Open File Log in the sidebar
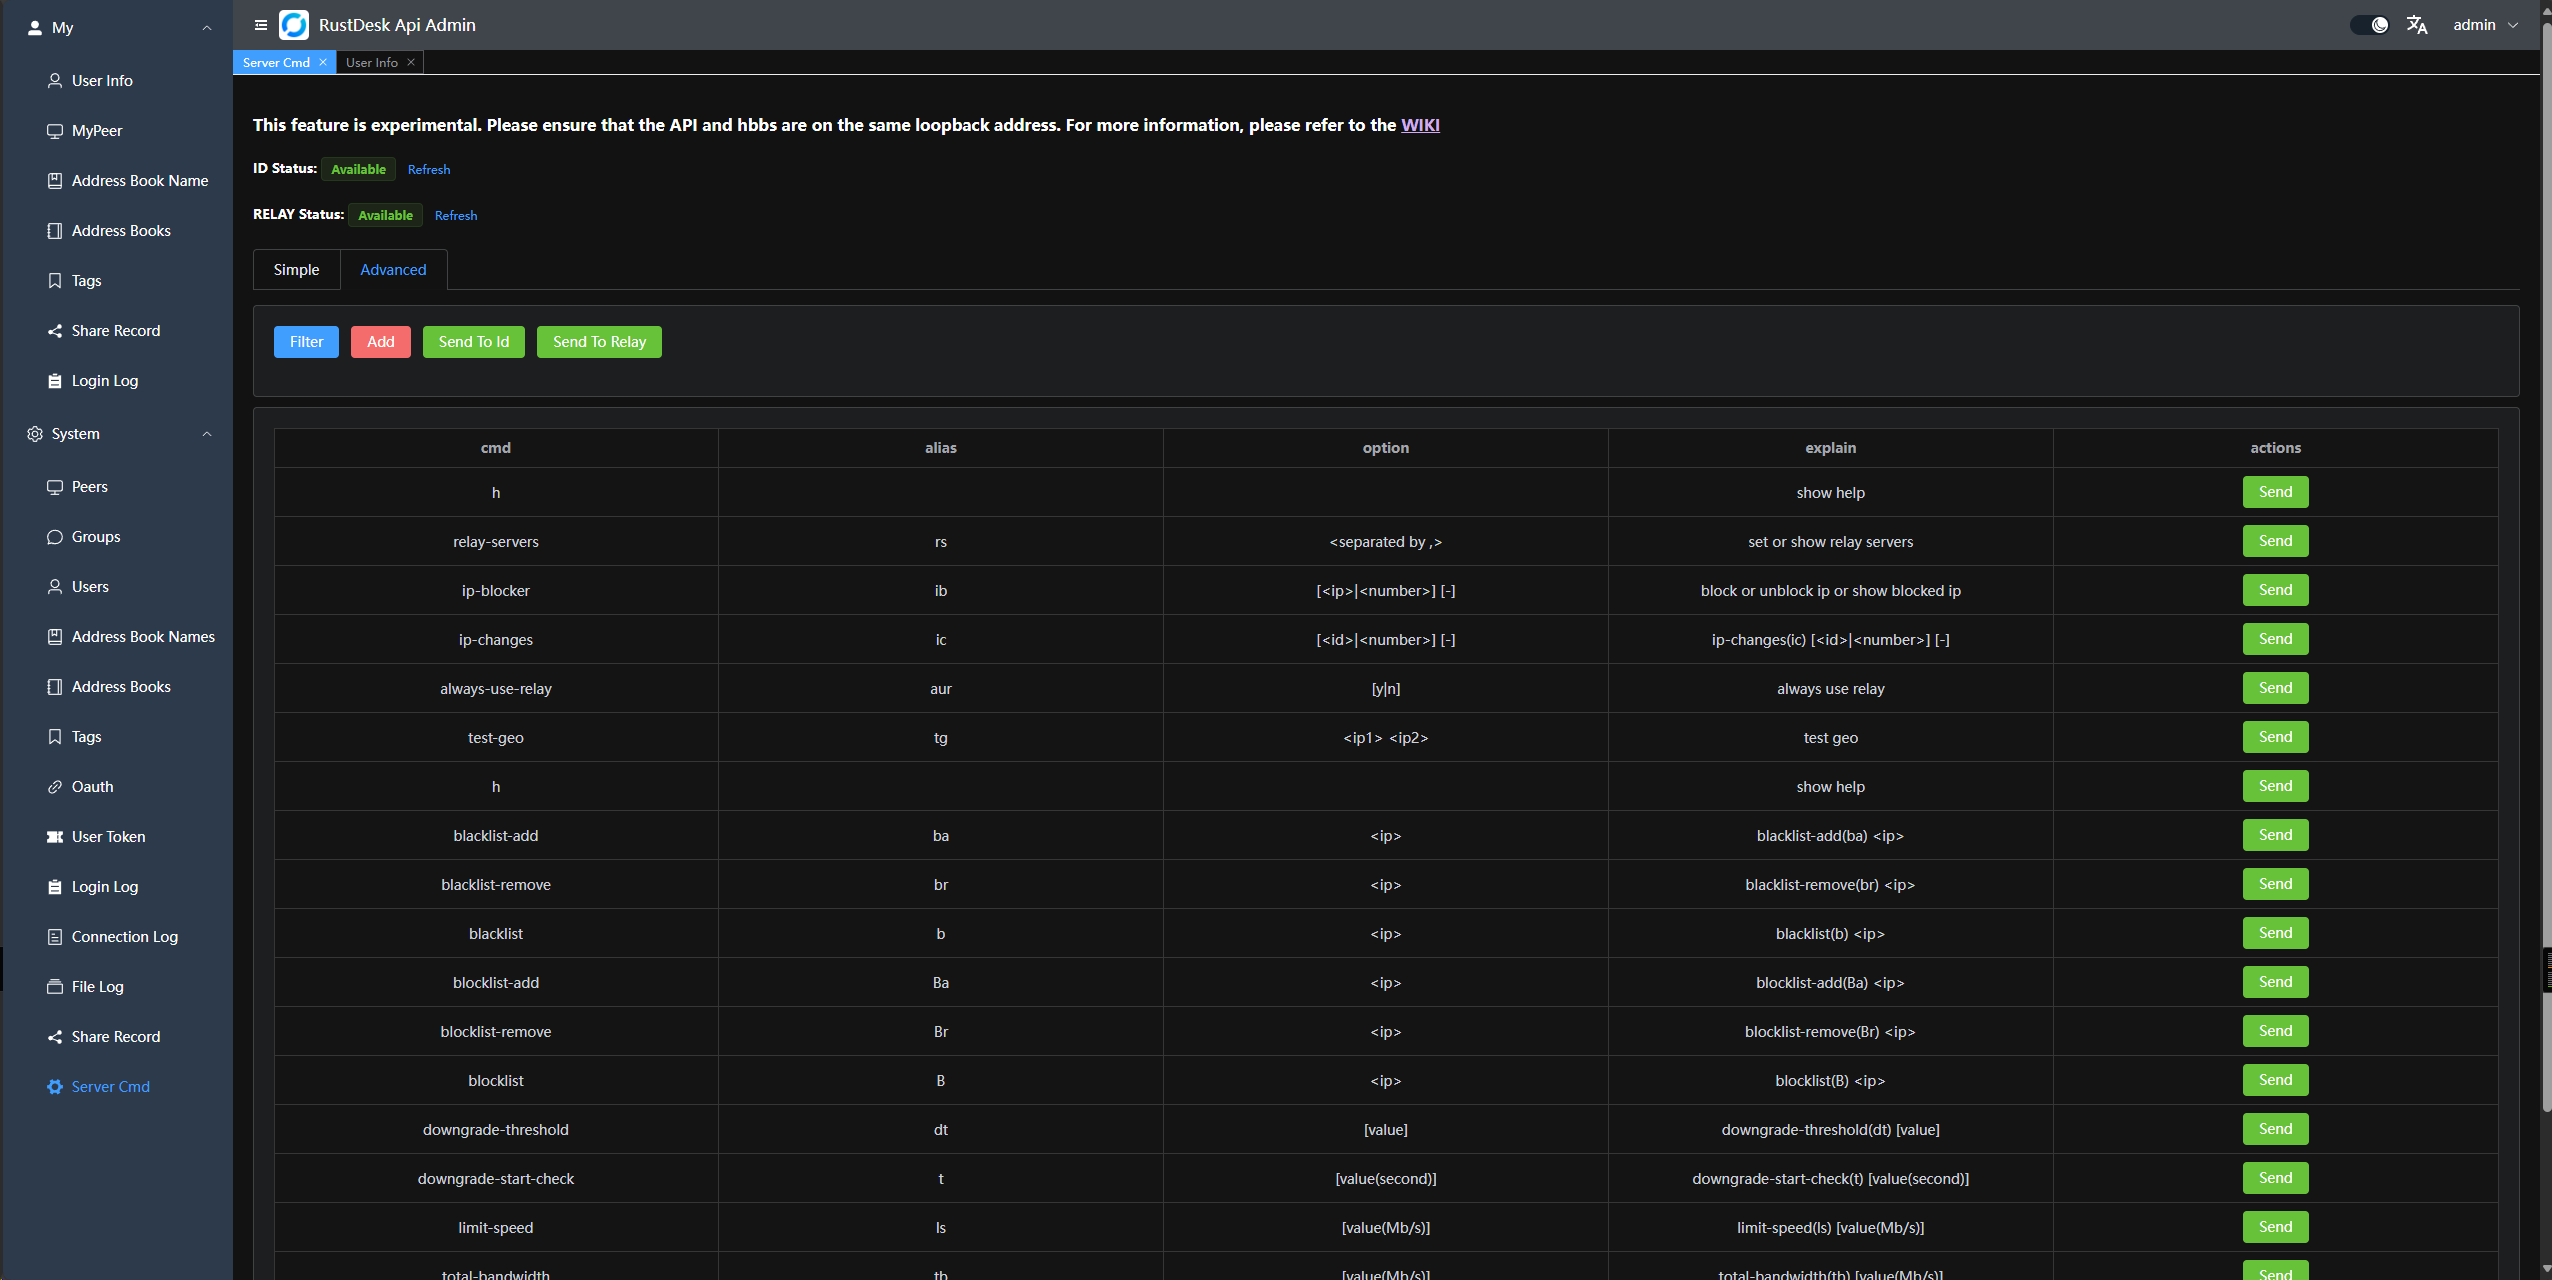This screenshot has width=2552, height=1280. coord(97,987)
